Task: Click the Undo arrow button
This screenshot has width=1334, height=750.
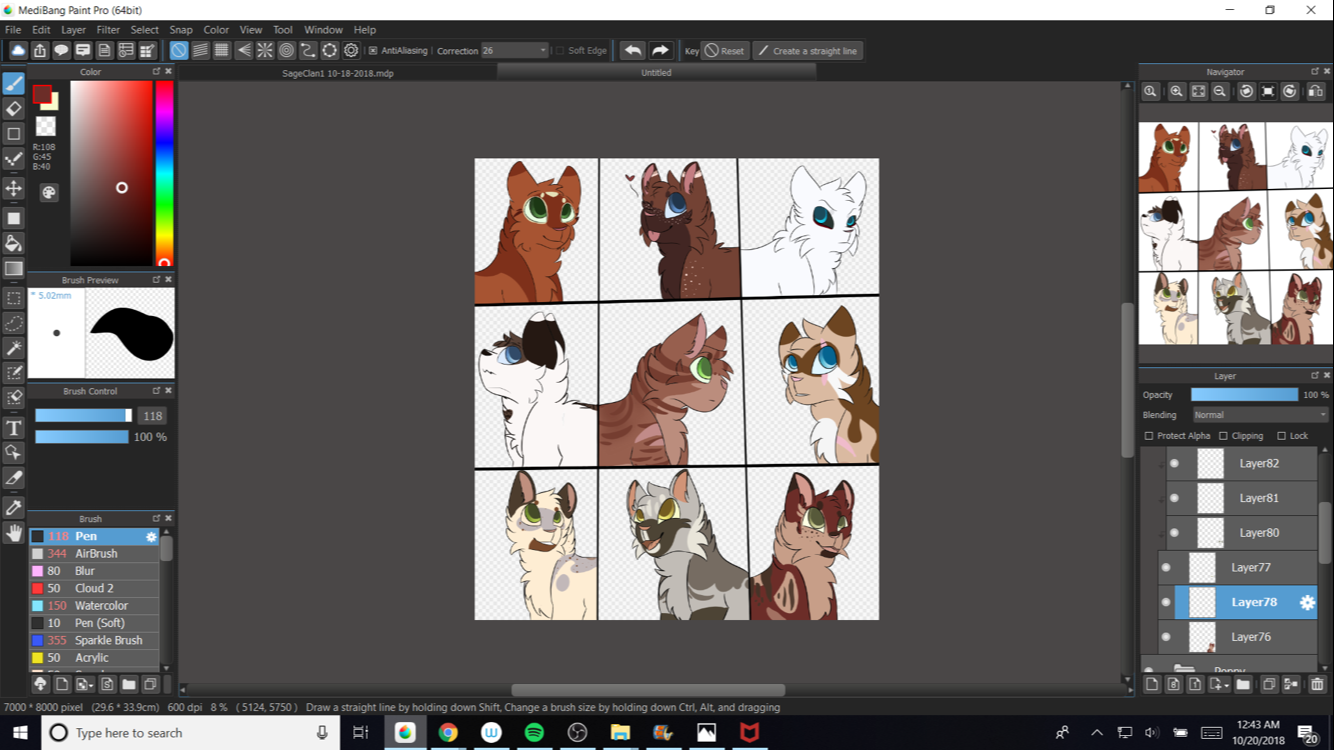Action: pos(632,50)
